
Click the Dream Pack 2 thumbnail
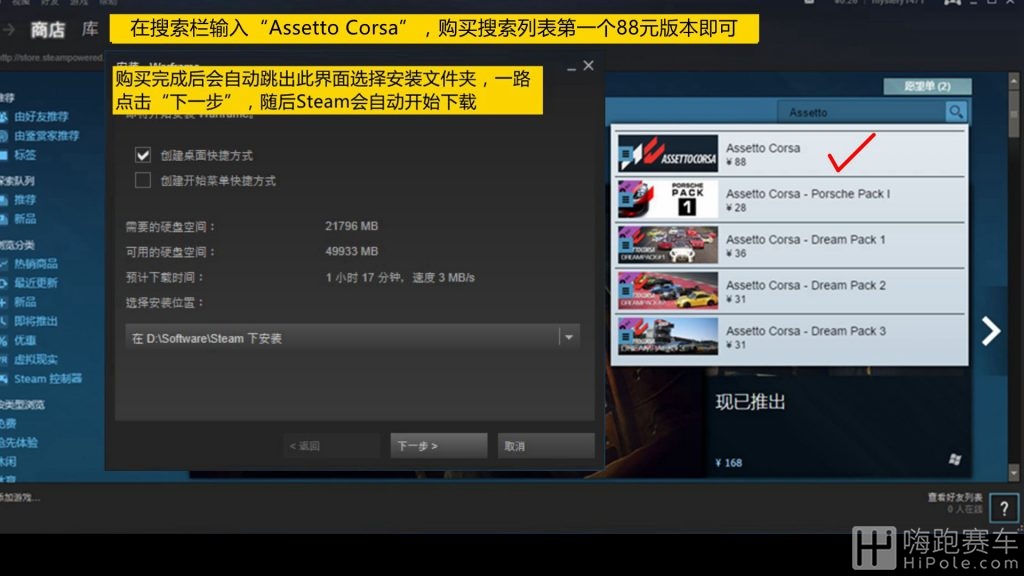(x=667, y=291)
